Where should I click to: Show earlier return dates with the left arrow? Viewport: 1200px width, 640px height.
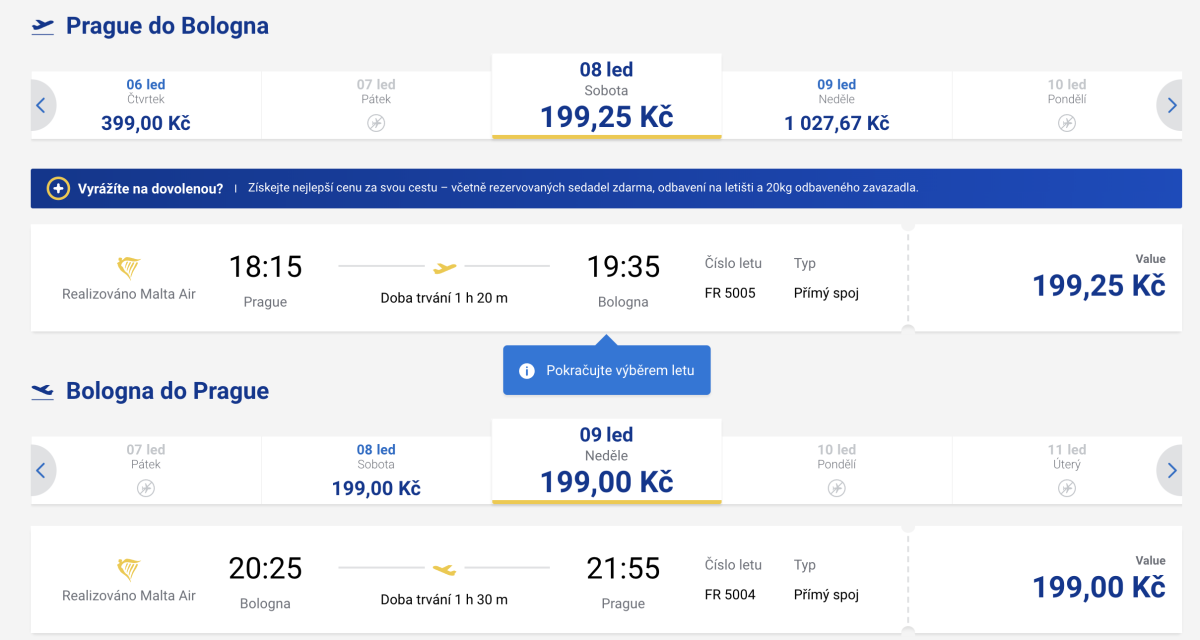tap(42, 470)
